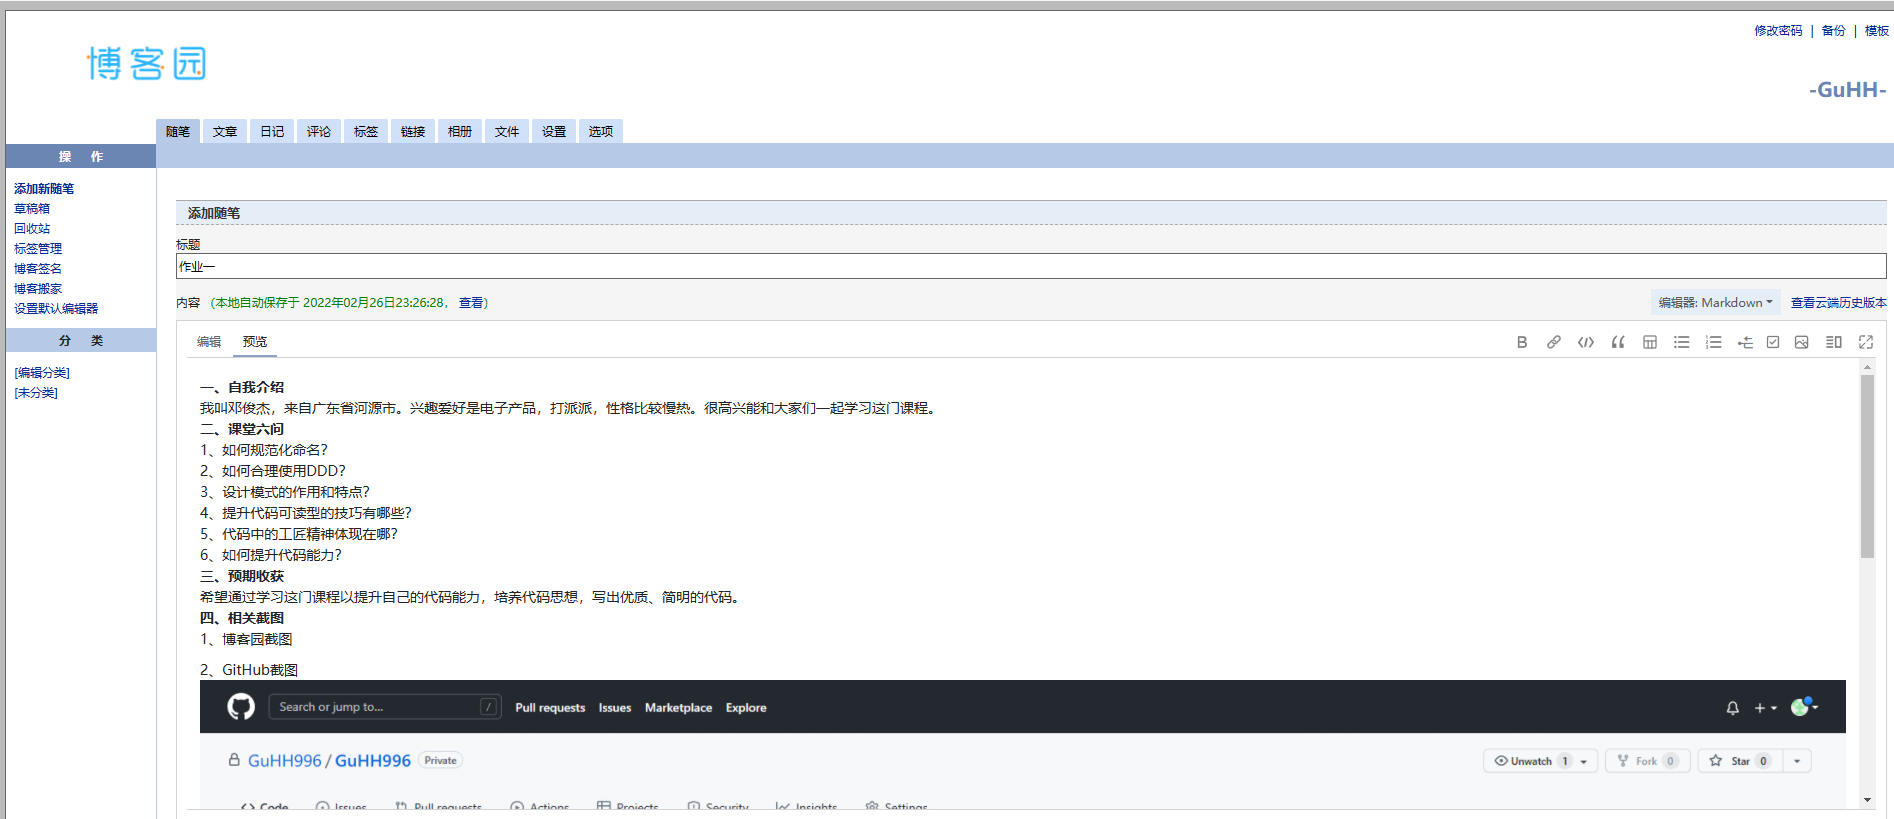Viewport: 1894px width, 819px height.
Task: Click the heading 四、相关截图
Action: coord(242,618)
